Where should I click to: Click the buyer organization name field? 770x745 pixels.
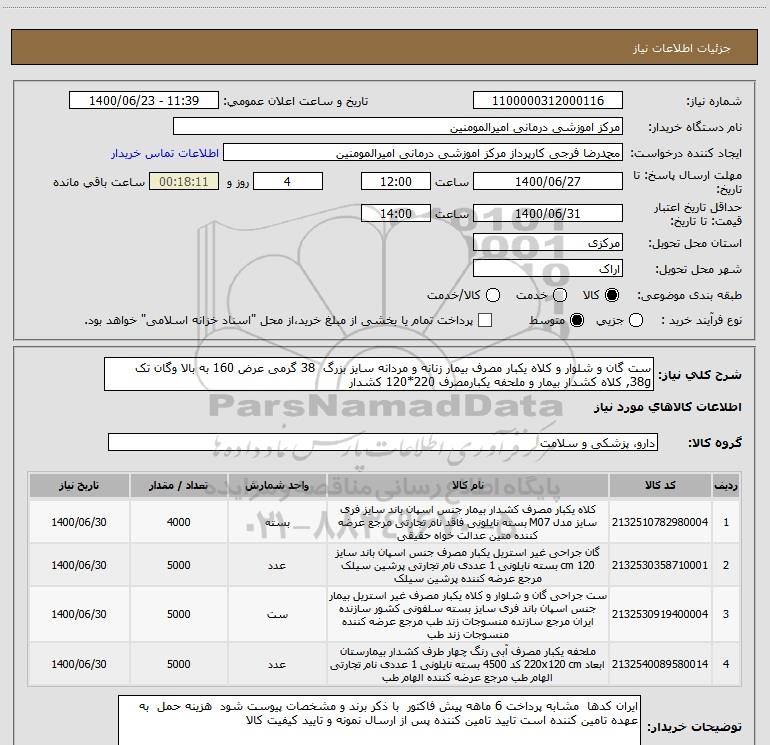pyautogui.click(x=398, y=127)
